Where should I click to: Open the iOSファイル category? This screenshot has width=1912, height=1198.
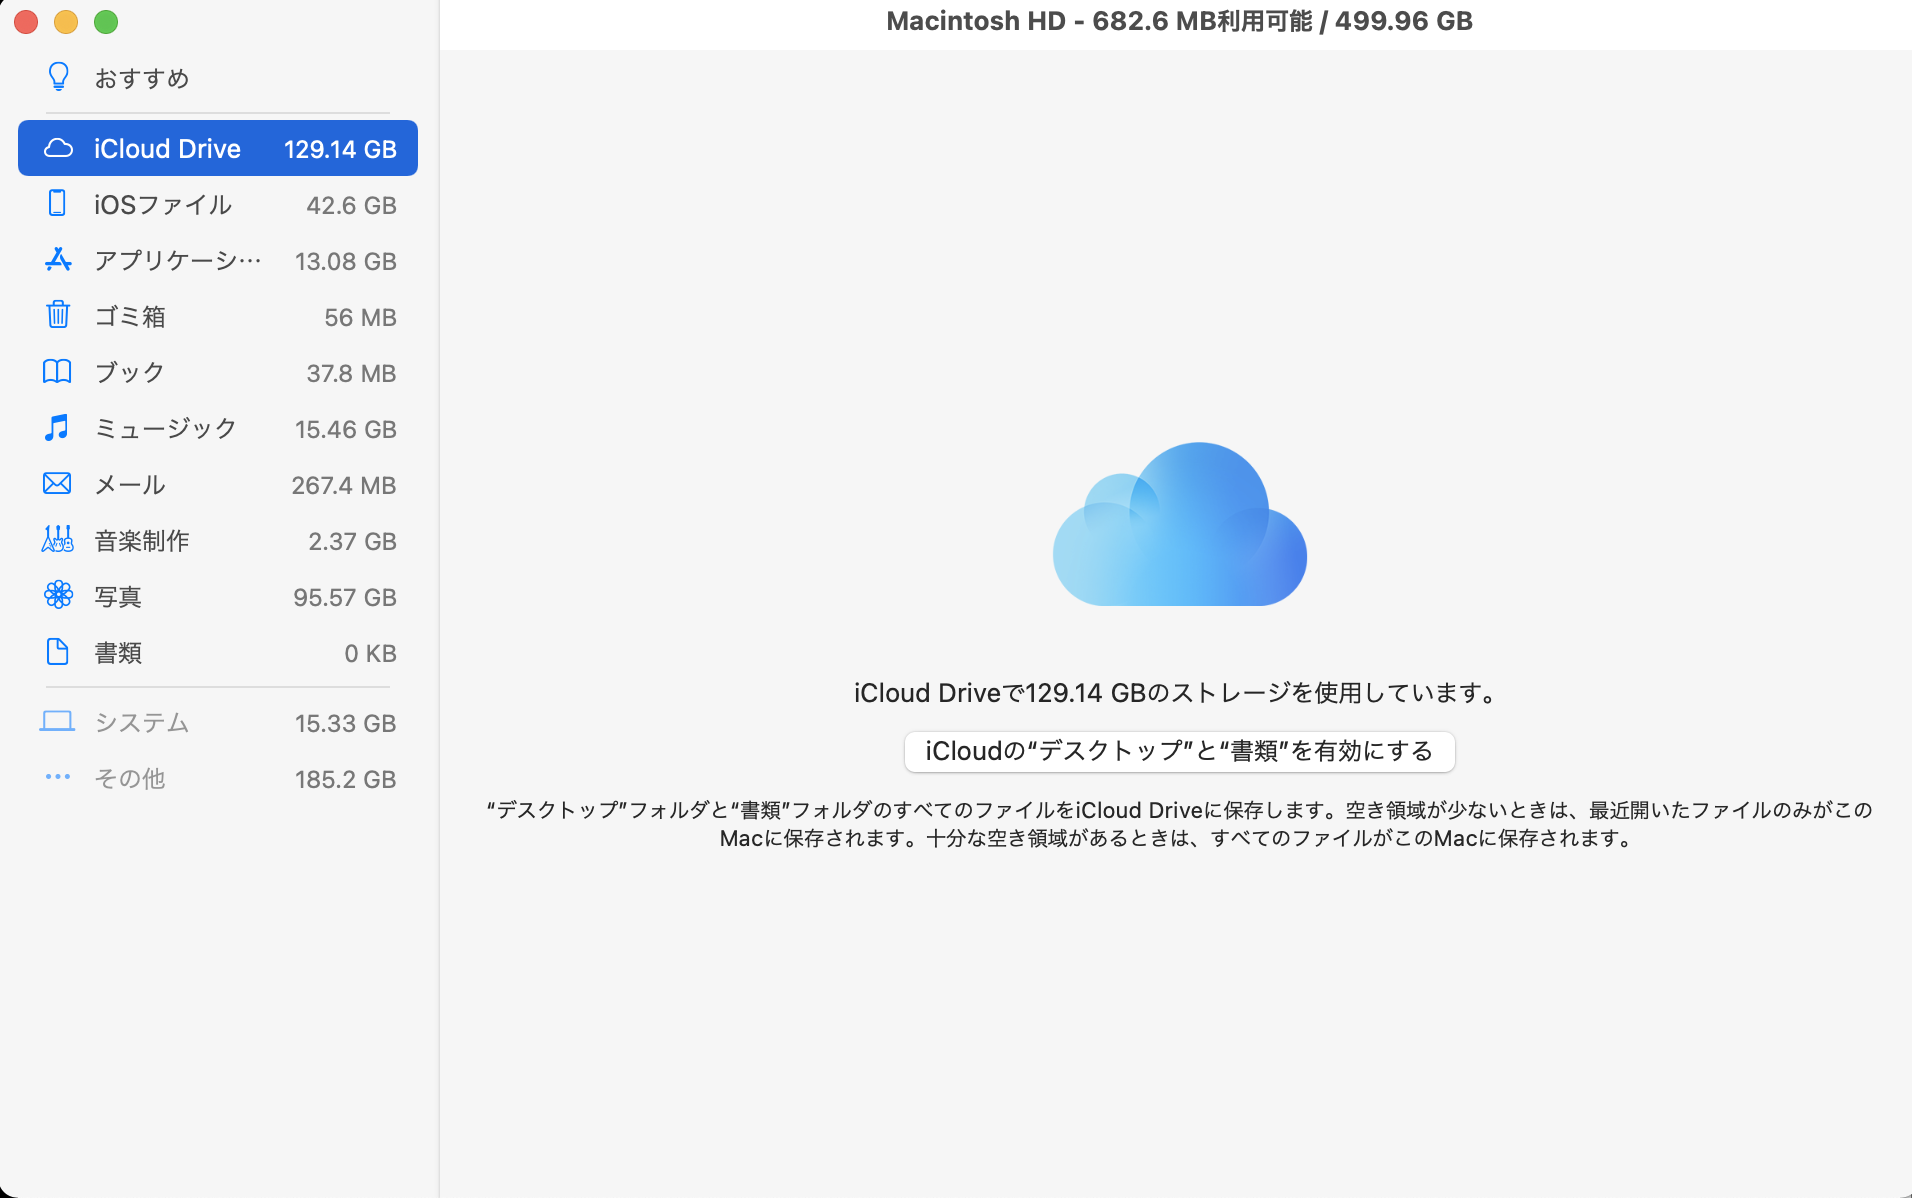click(x=218, y=205)
